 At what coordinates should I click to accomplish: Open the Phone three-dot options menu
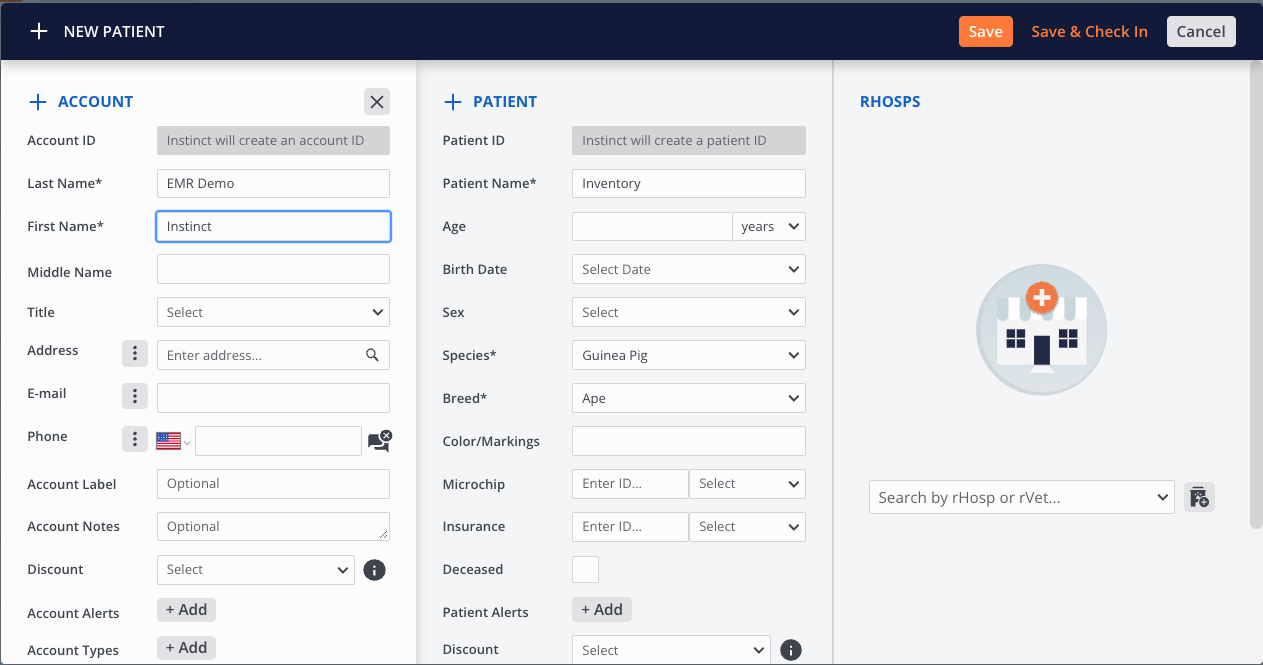(134, 439)
